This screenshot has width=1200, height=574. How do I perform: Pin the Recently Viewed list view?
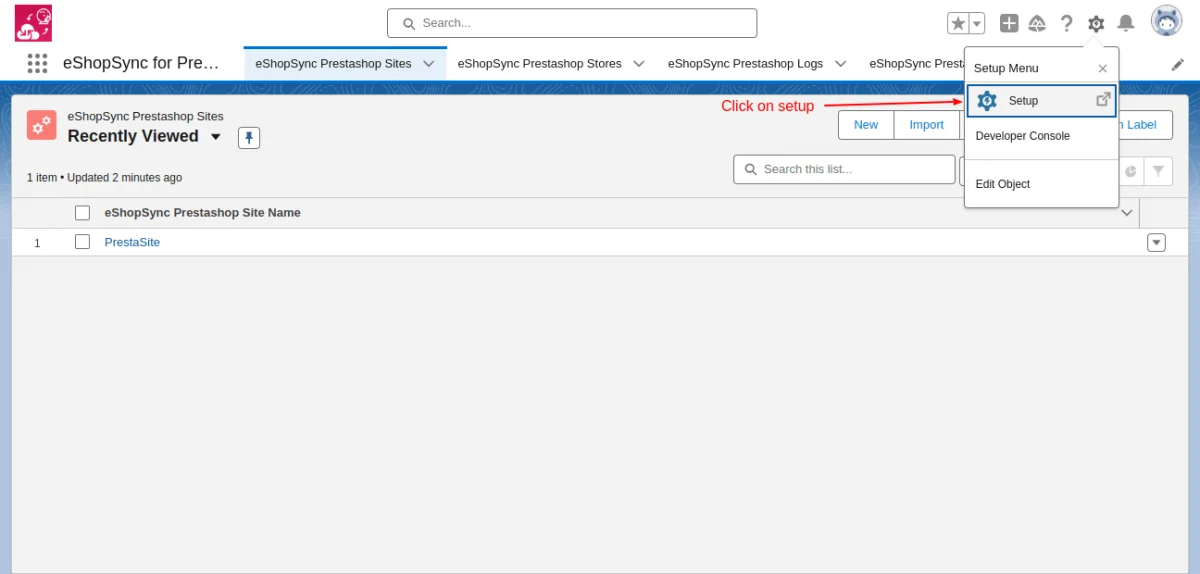tap(249, 138)
